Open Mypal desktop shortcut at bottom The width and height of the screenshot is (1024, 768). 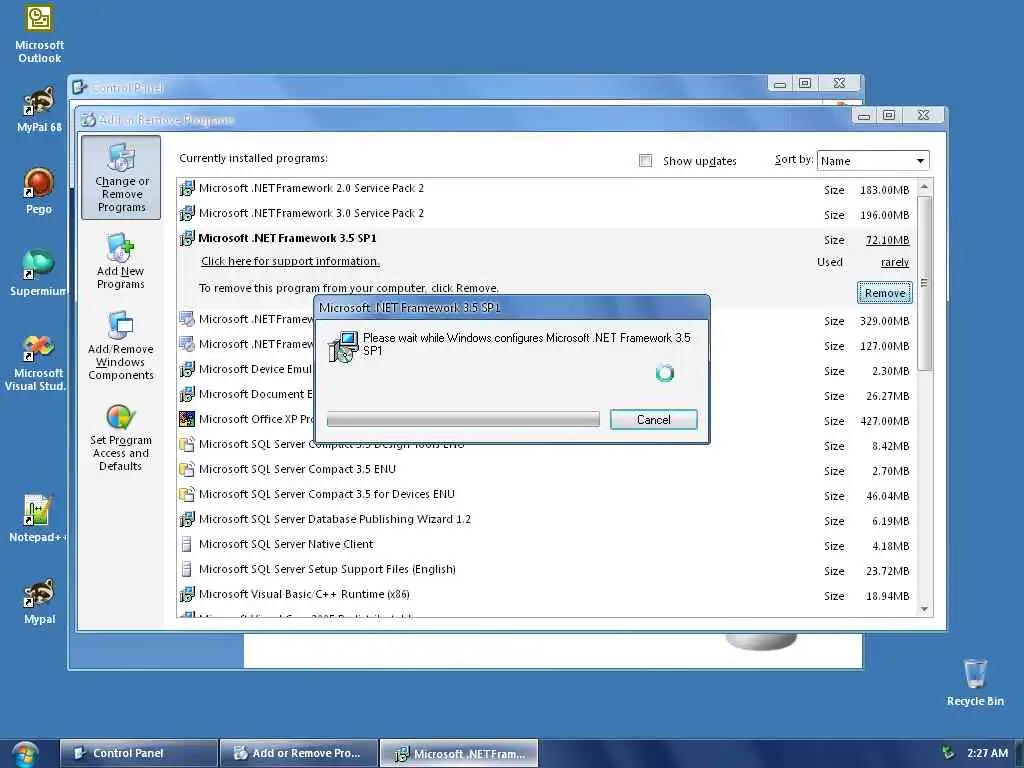(39, 601)
